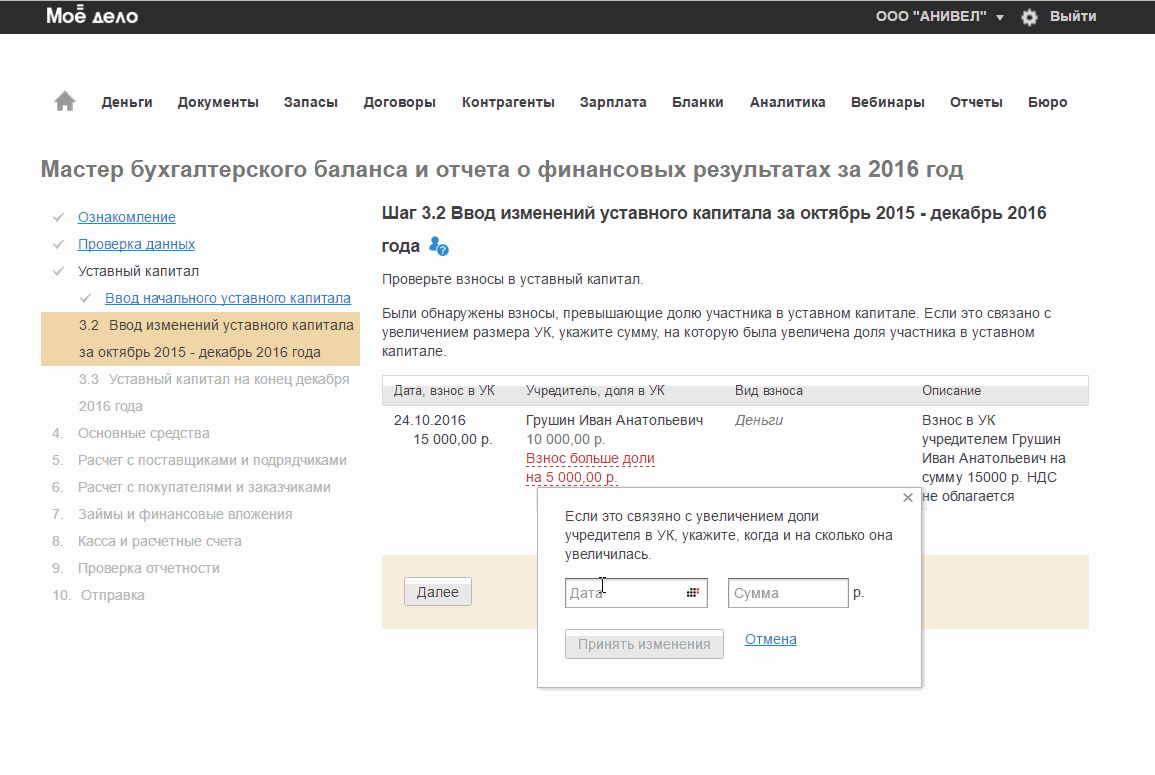The width and height of the screenshot is (1155, 775).
Task: Click the Далее button
Action: coord(437,592)
